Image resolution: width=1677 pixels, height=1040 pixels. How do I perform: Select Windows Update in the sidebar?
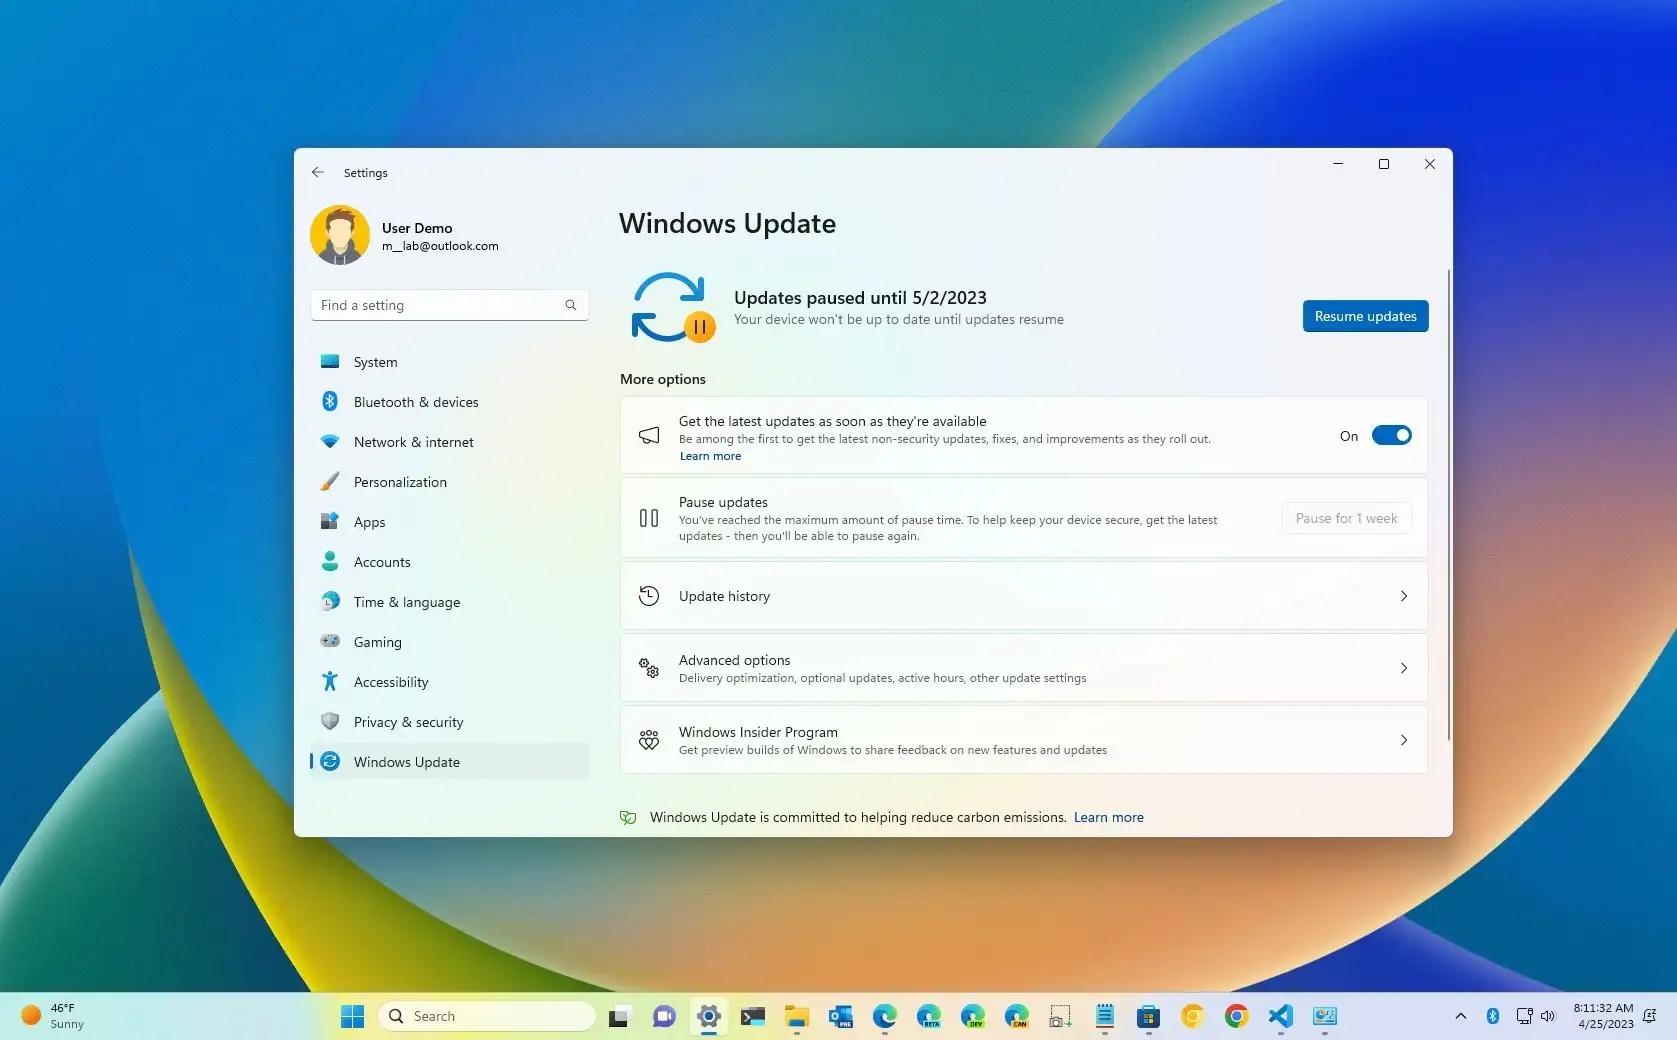click(406, 761)
